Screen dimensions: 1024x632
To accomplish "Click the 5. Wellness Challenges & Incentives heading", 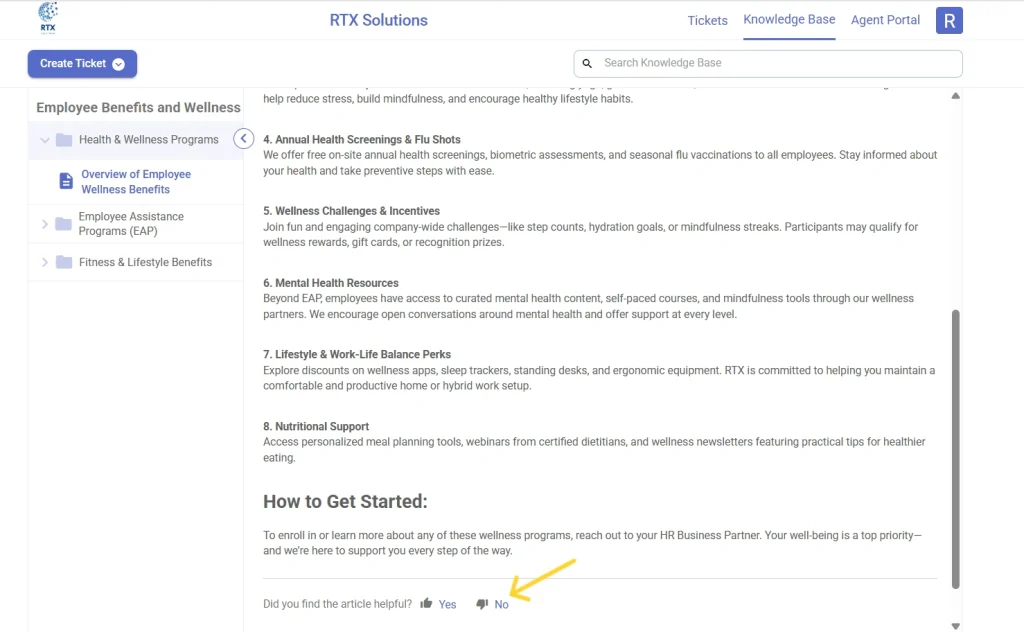I will tap(351, 211).
